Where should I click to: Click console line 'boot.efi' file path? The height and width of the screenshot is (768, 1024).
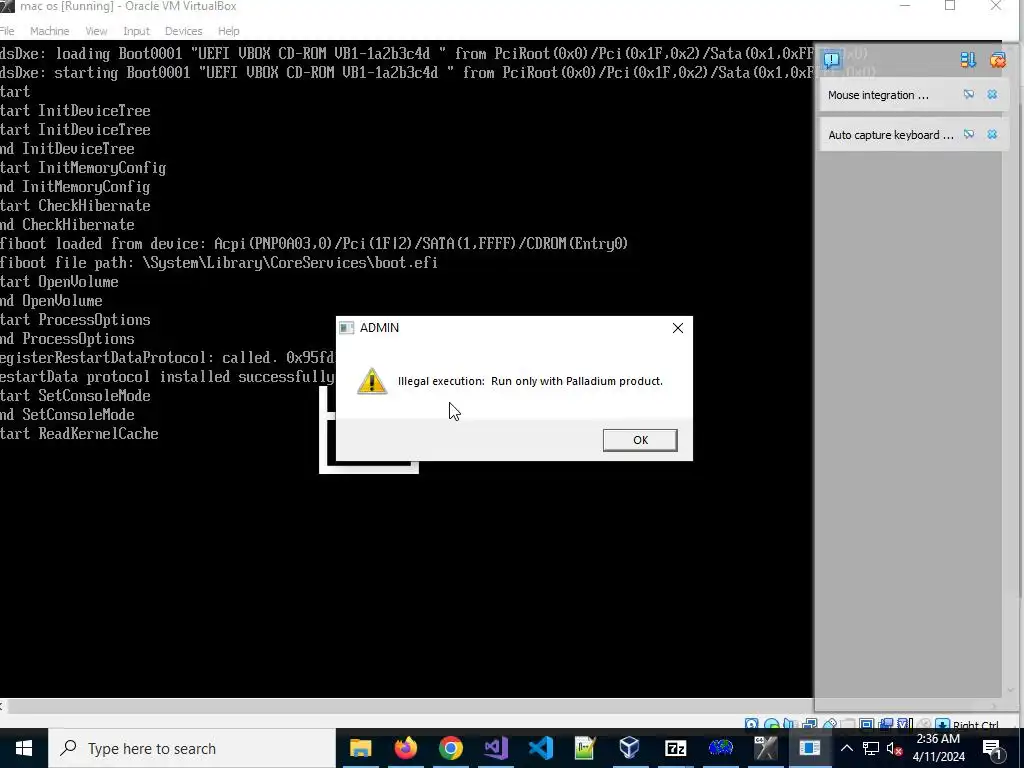[219, 263]
